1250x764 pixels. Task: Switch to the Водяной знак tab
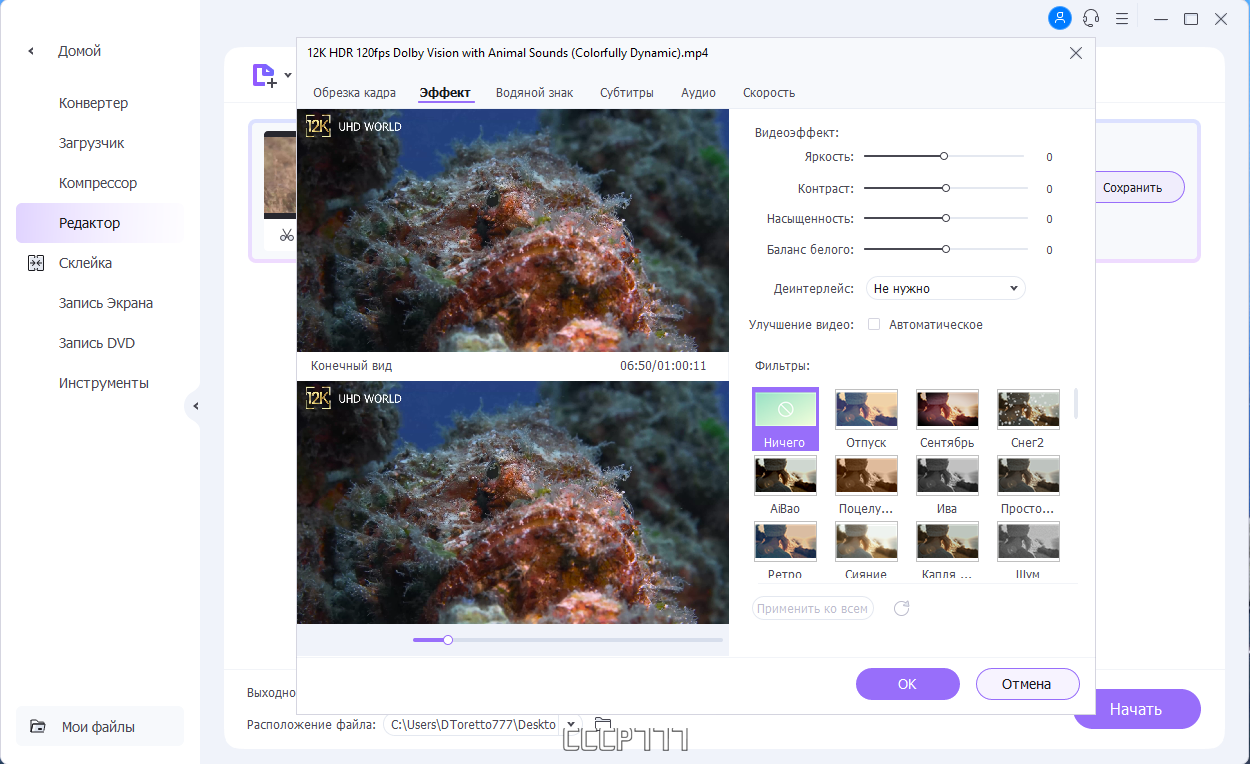point(535,92)
